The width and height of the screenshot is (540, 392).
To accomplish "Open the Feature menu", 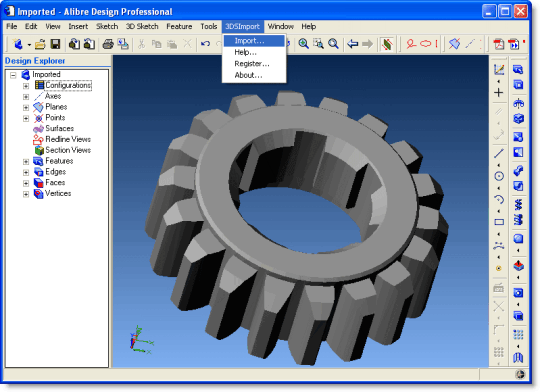I will tap(179, 26).
